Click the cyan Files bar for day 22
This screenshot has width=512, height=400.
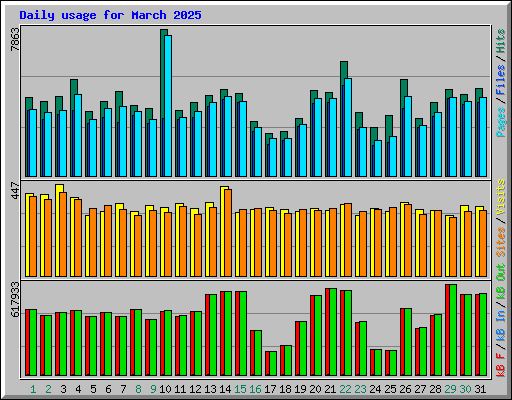348,127
